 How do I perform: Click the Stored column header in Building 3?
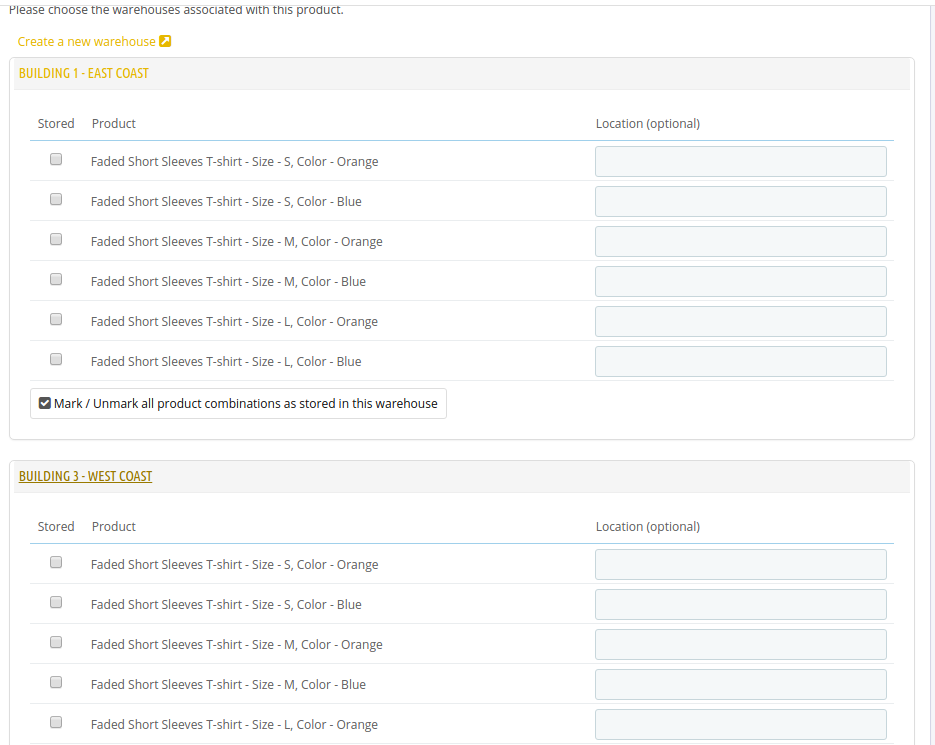56,527
